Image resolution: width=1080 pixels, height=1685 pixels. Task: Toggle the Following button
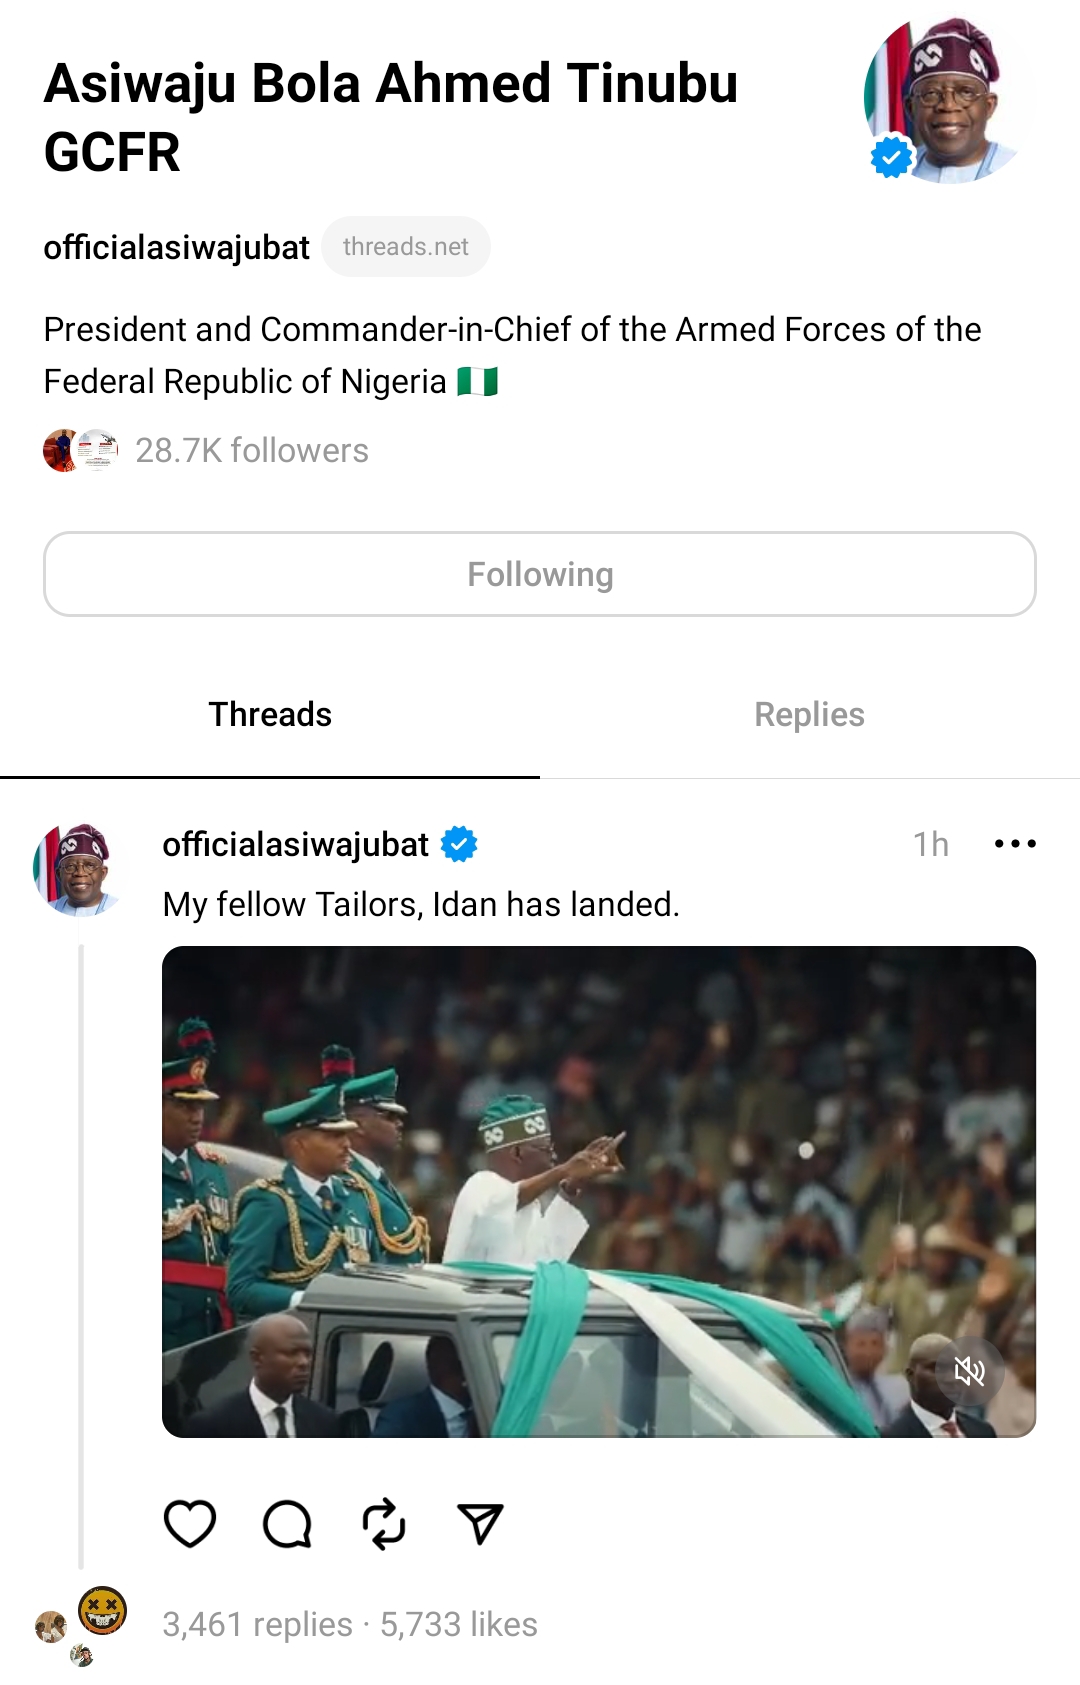(x=540, y=574)
